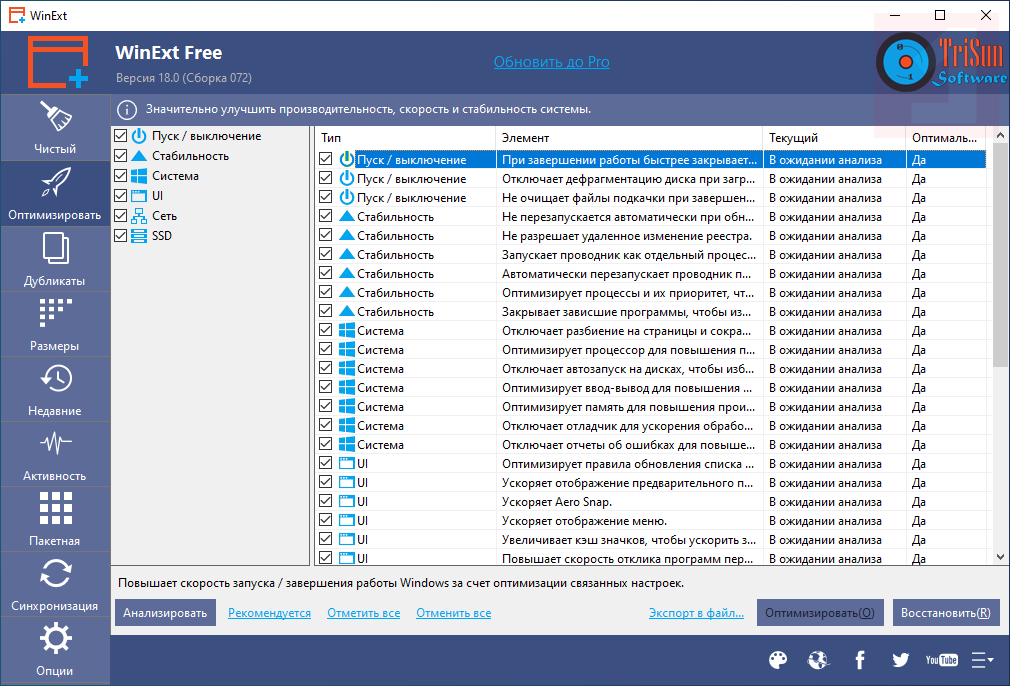The width and height of the screenshot is (1010, 686).
Task: Click the Анализировать button
Action: [165, 613]
